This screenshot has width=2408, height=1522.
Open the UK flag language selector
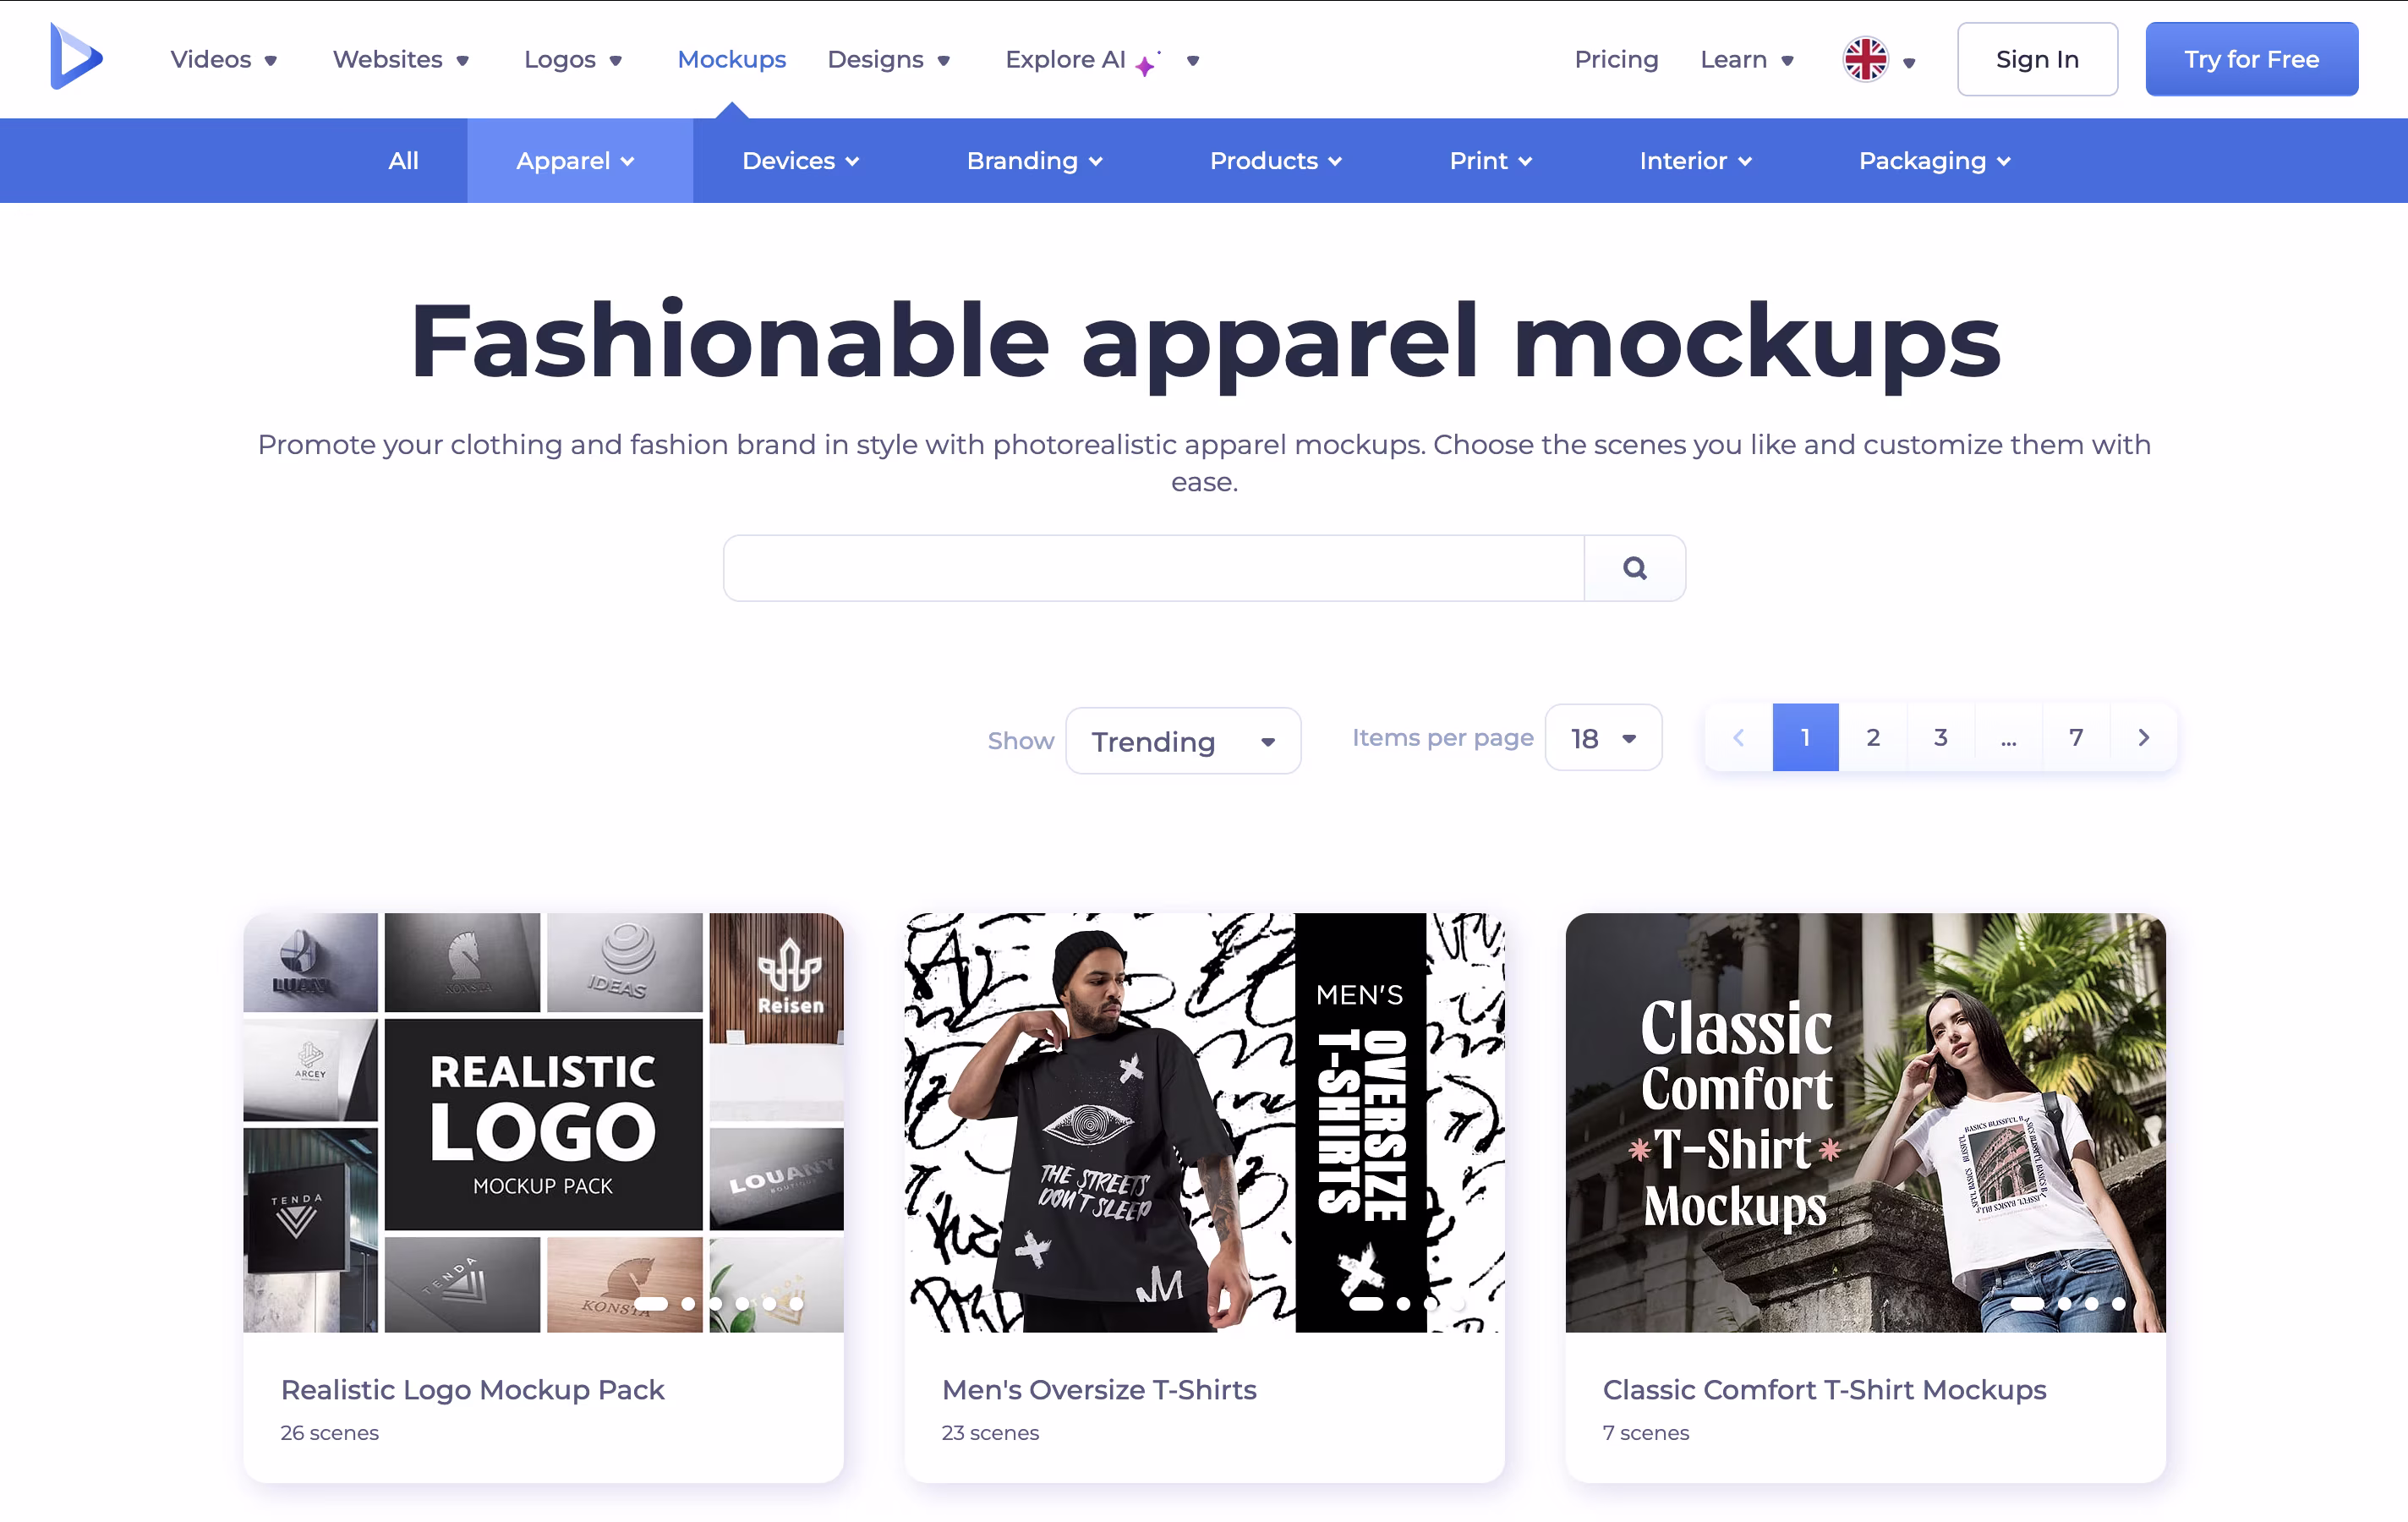(1878, 60)
